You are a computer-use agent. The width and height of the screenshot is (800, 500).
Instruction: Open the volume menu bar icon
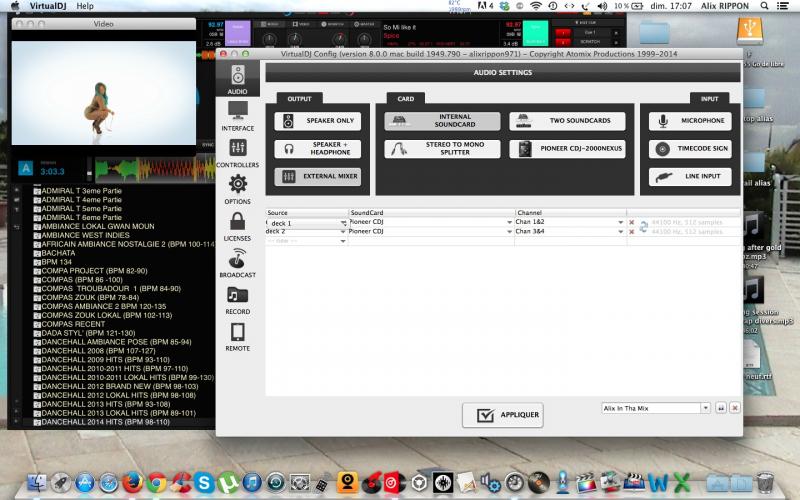[x=602, y=6]
